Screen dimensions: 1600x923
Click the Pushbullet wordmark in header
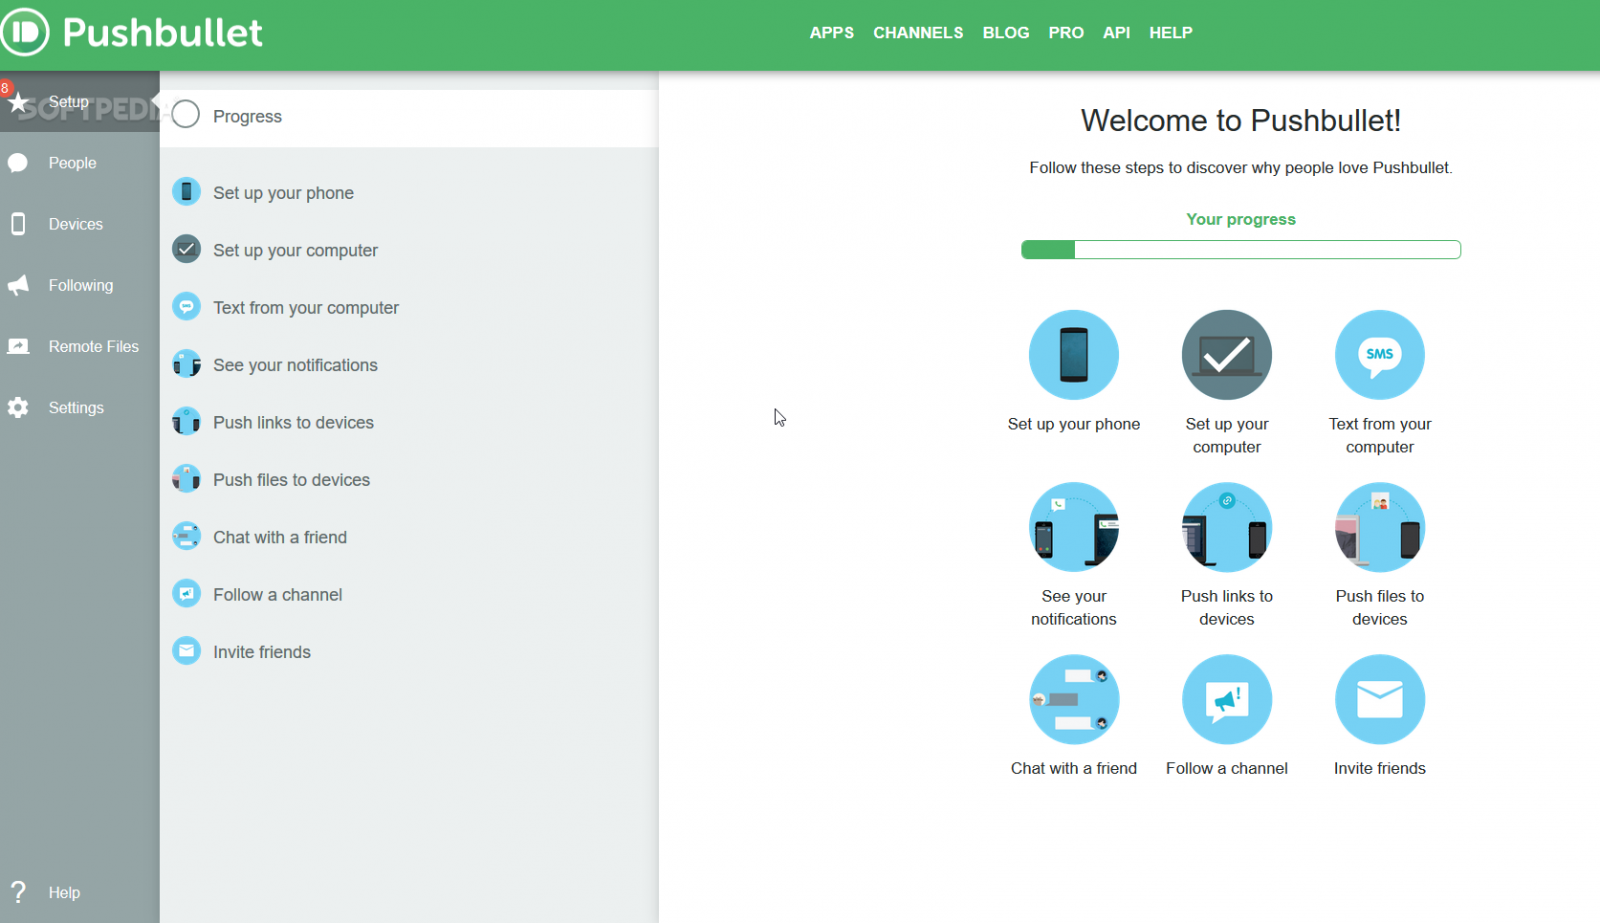[x=163, y=33]
